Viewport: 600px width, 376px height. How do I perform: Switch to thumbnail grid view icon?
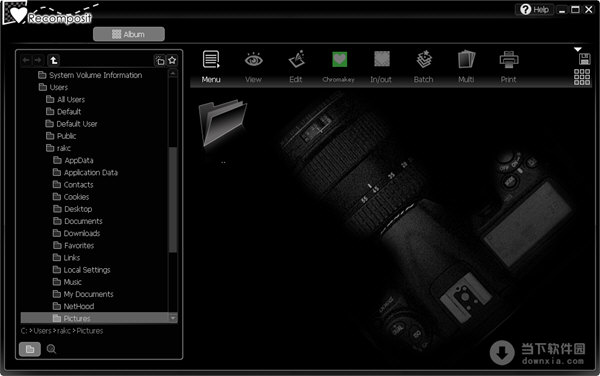coord(582,77)
